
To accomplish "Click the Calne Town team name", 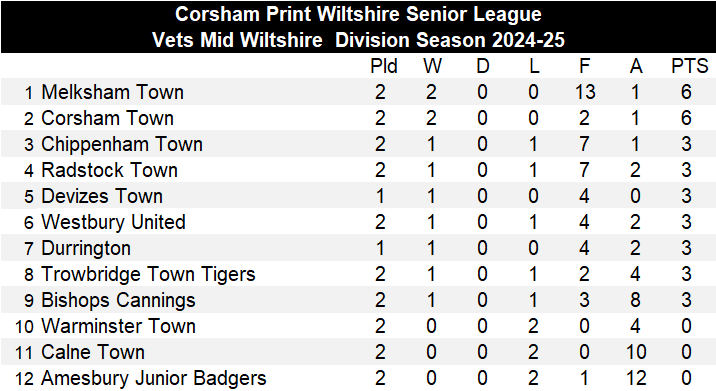I will pos(93,353).
